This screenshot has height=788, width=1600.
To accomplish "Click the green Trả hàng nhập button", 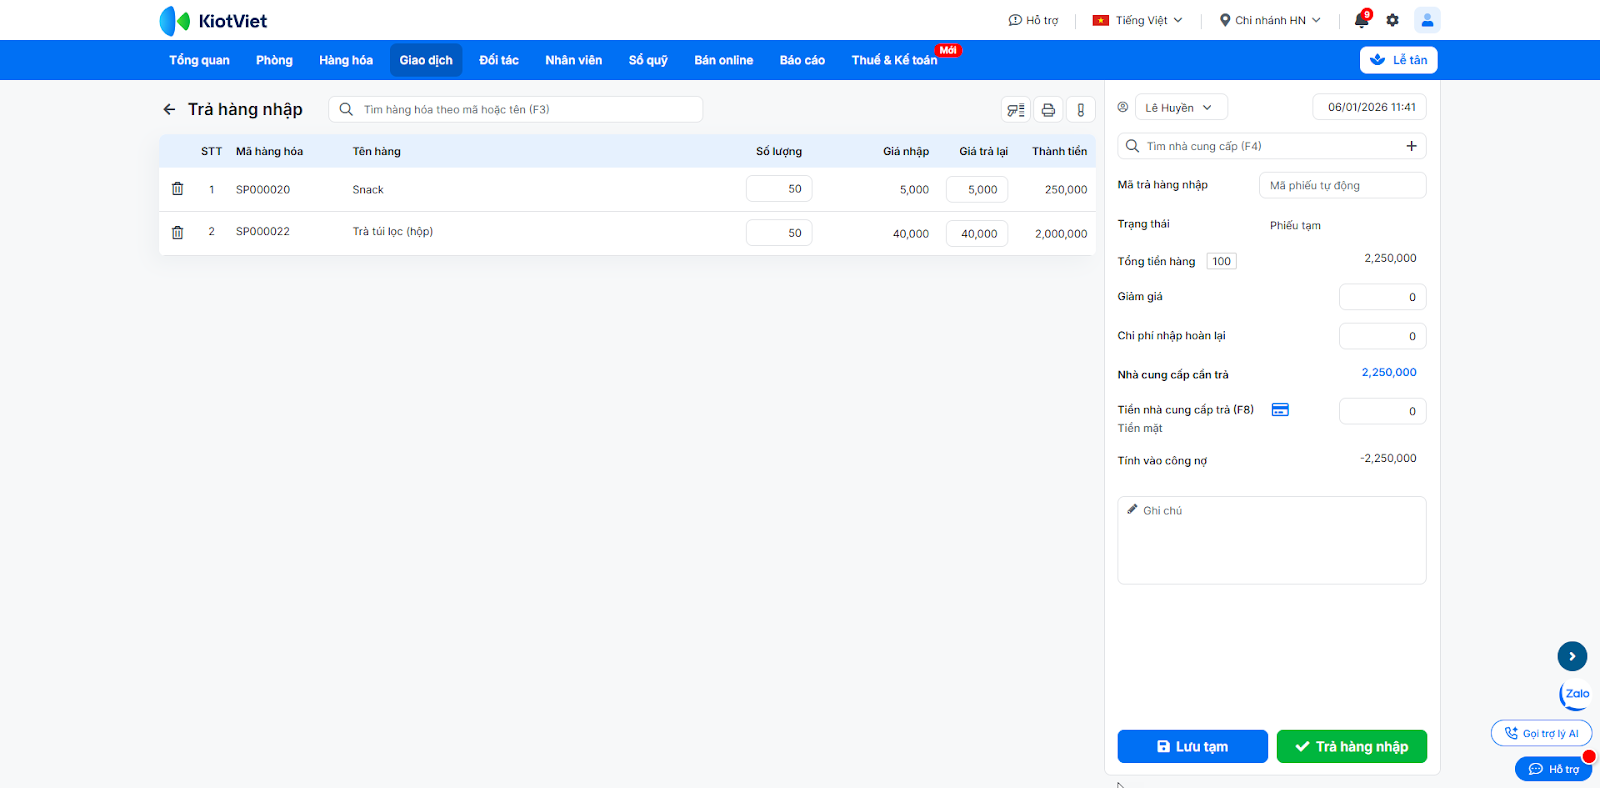I will pyautogui.click(x=1352, y=747).
